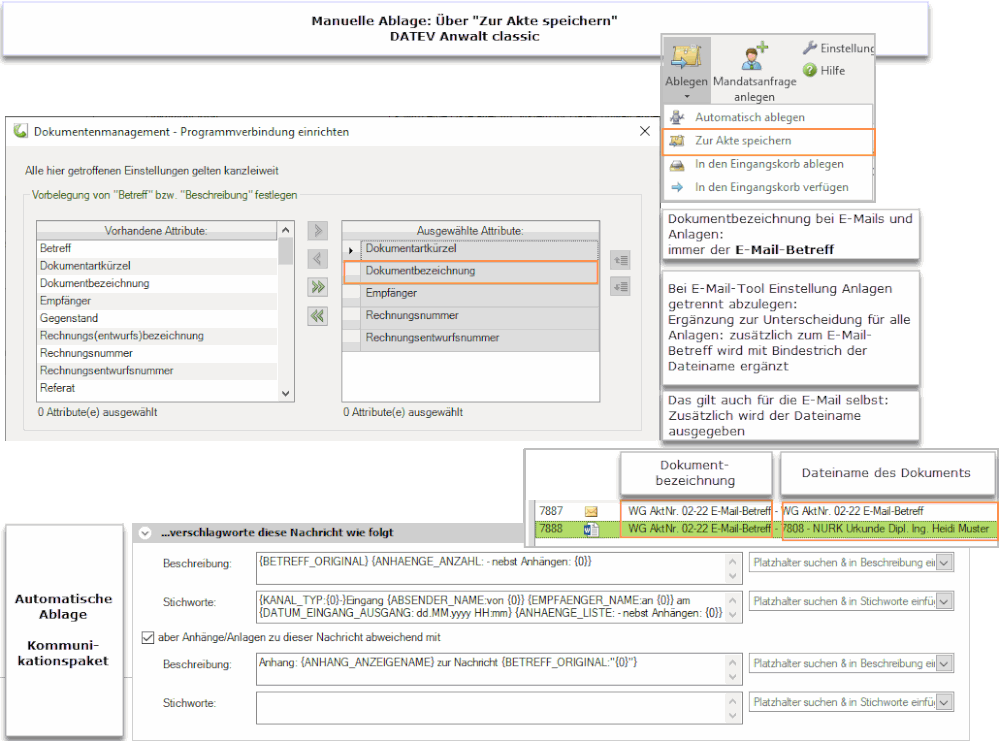
Task: Select Rechnungsentwurfsnummer in Vorhandene Attribute list
Action: coord(157,371)
